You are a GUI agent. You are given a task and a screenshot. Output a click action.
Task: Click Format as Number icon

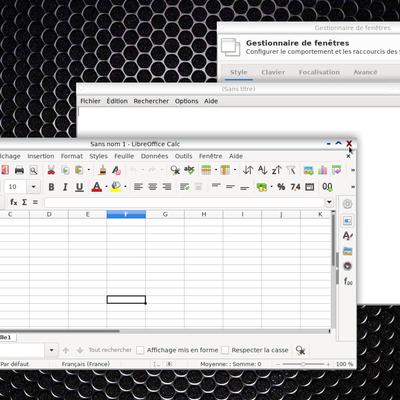click(x=295, y=187)
